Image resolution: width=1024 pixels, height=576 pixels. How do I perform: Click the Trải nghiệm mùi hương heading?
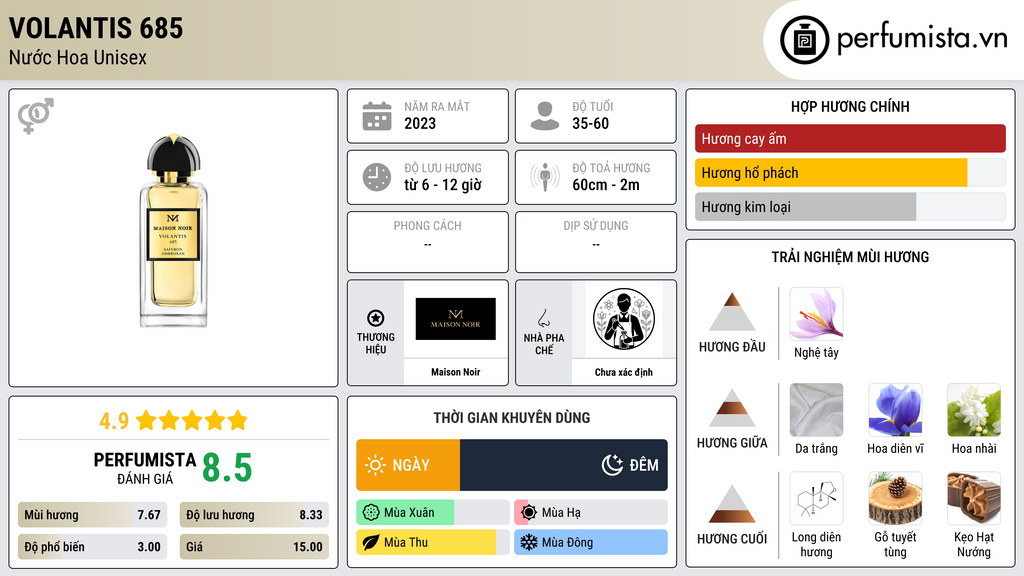pos(850,257)
